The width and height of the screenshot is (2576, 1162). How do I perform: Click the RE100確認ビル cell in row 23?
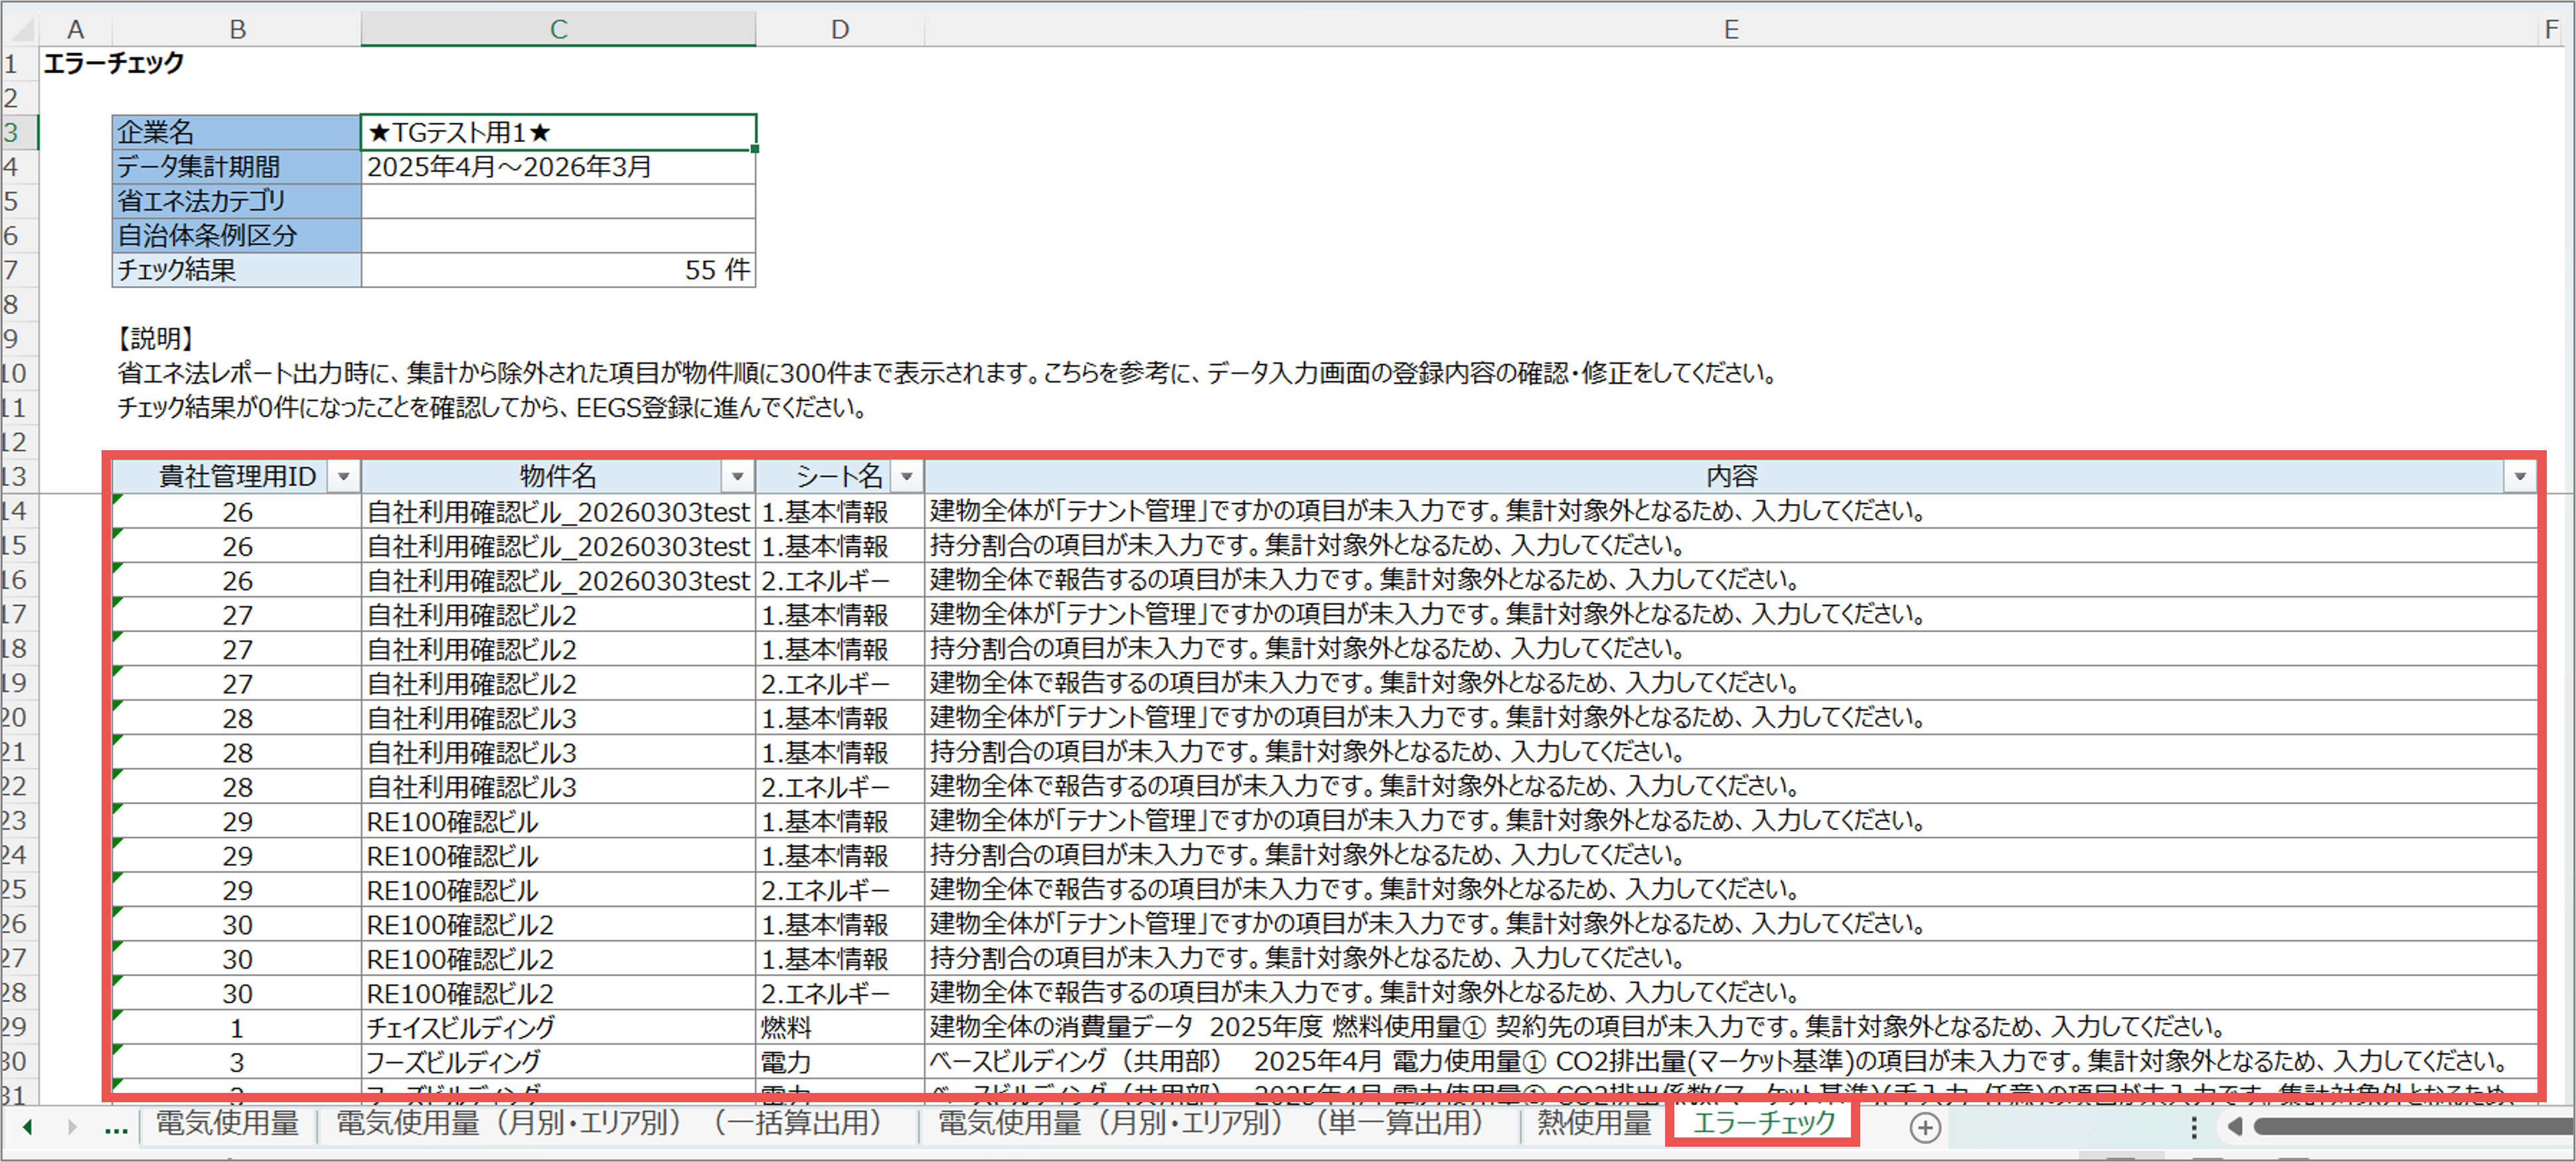tap(558, 821)
